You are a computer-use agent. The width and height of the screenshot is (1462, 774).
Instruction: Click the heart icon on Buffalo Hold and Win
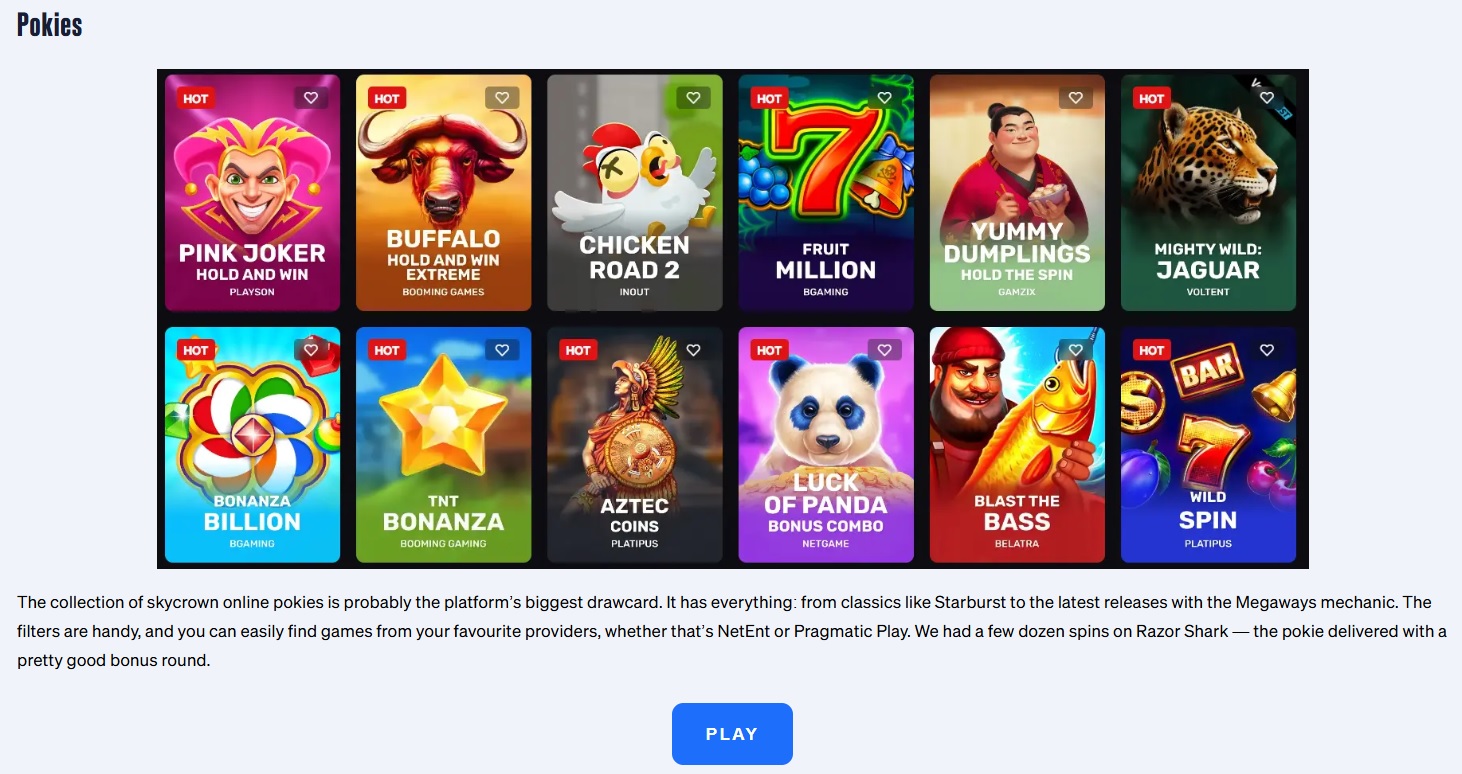coord(502,98)
